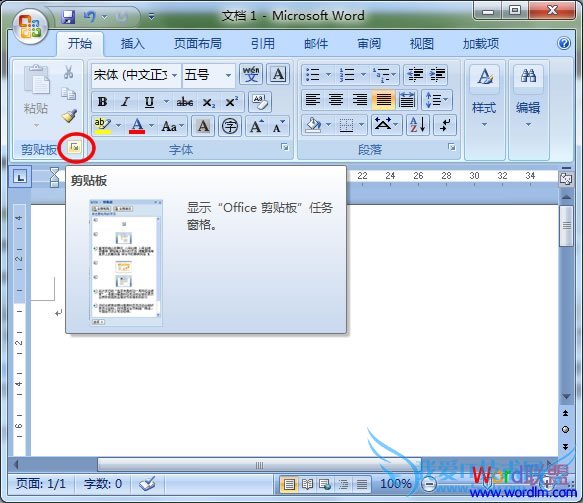Clear formatting with eraser icon
583x503 pixels.
(x=260, y=101)
